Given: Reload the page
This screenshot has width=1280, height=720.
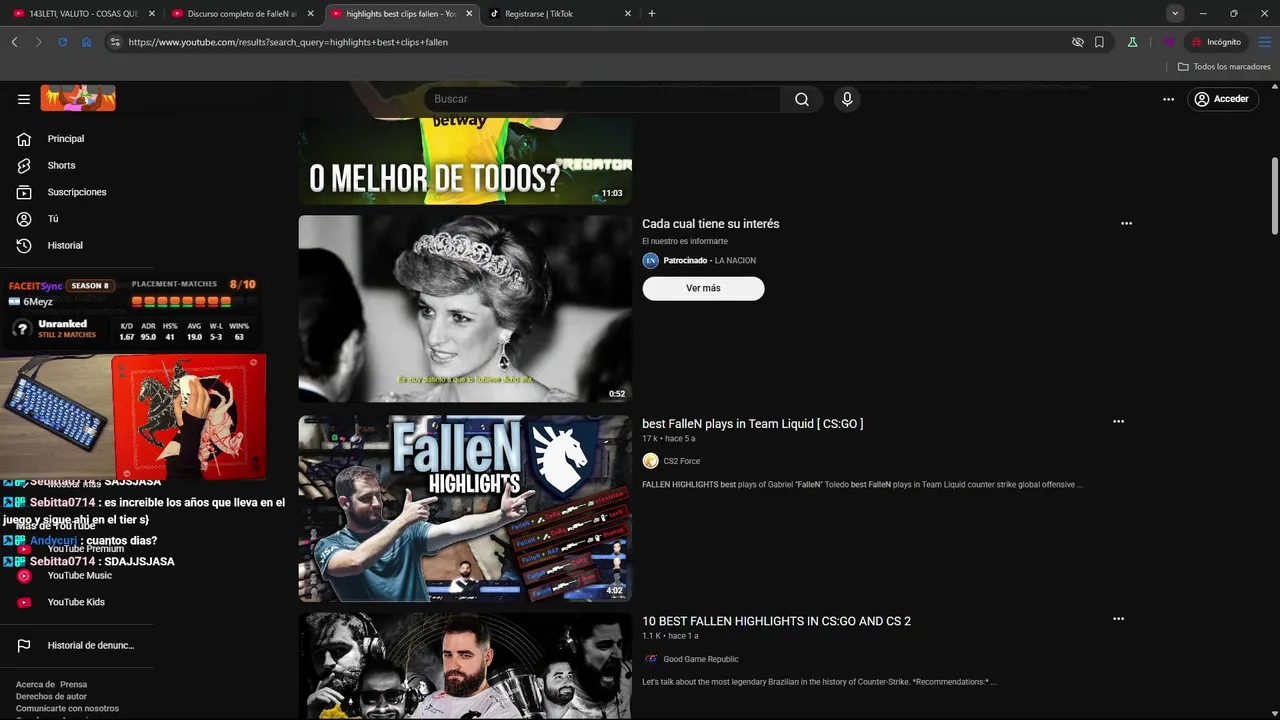Looking at the screenshot, I should (62, 42).
